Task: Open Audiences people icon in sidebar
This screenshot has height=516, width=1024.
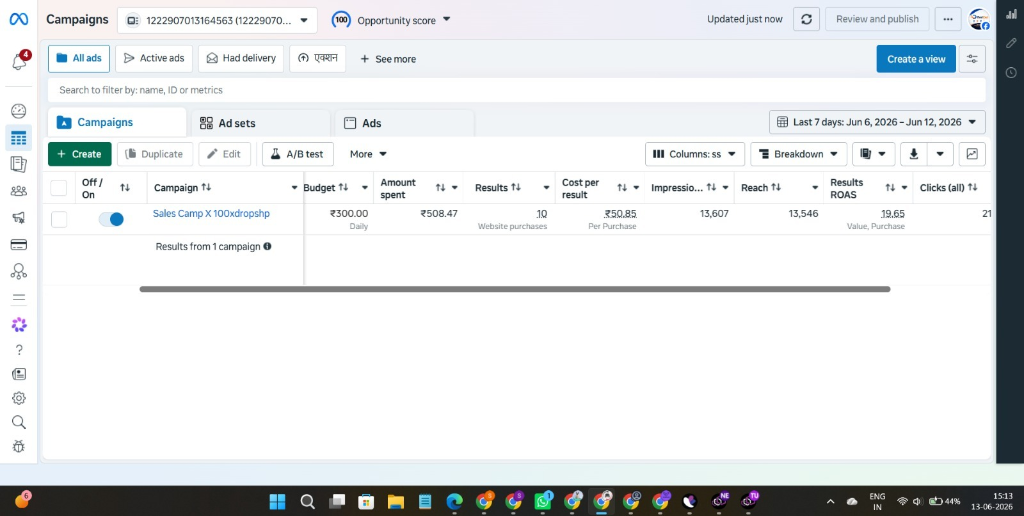Action: (19, 191)
